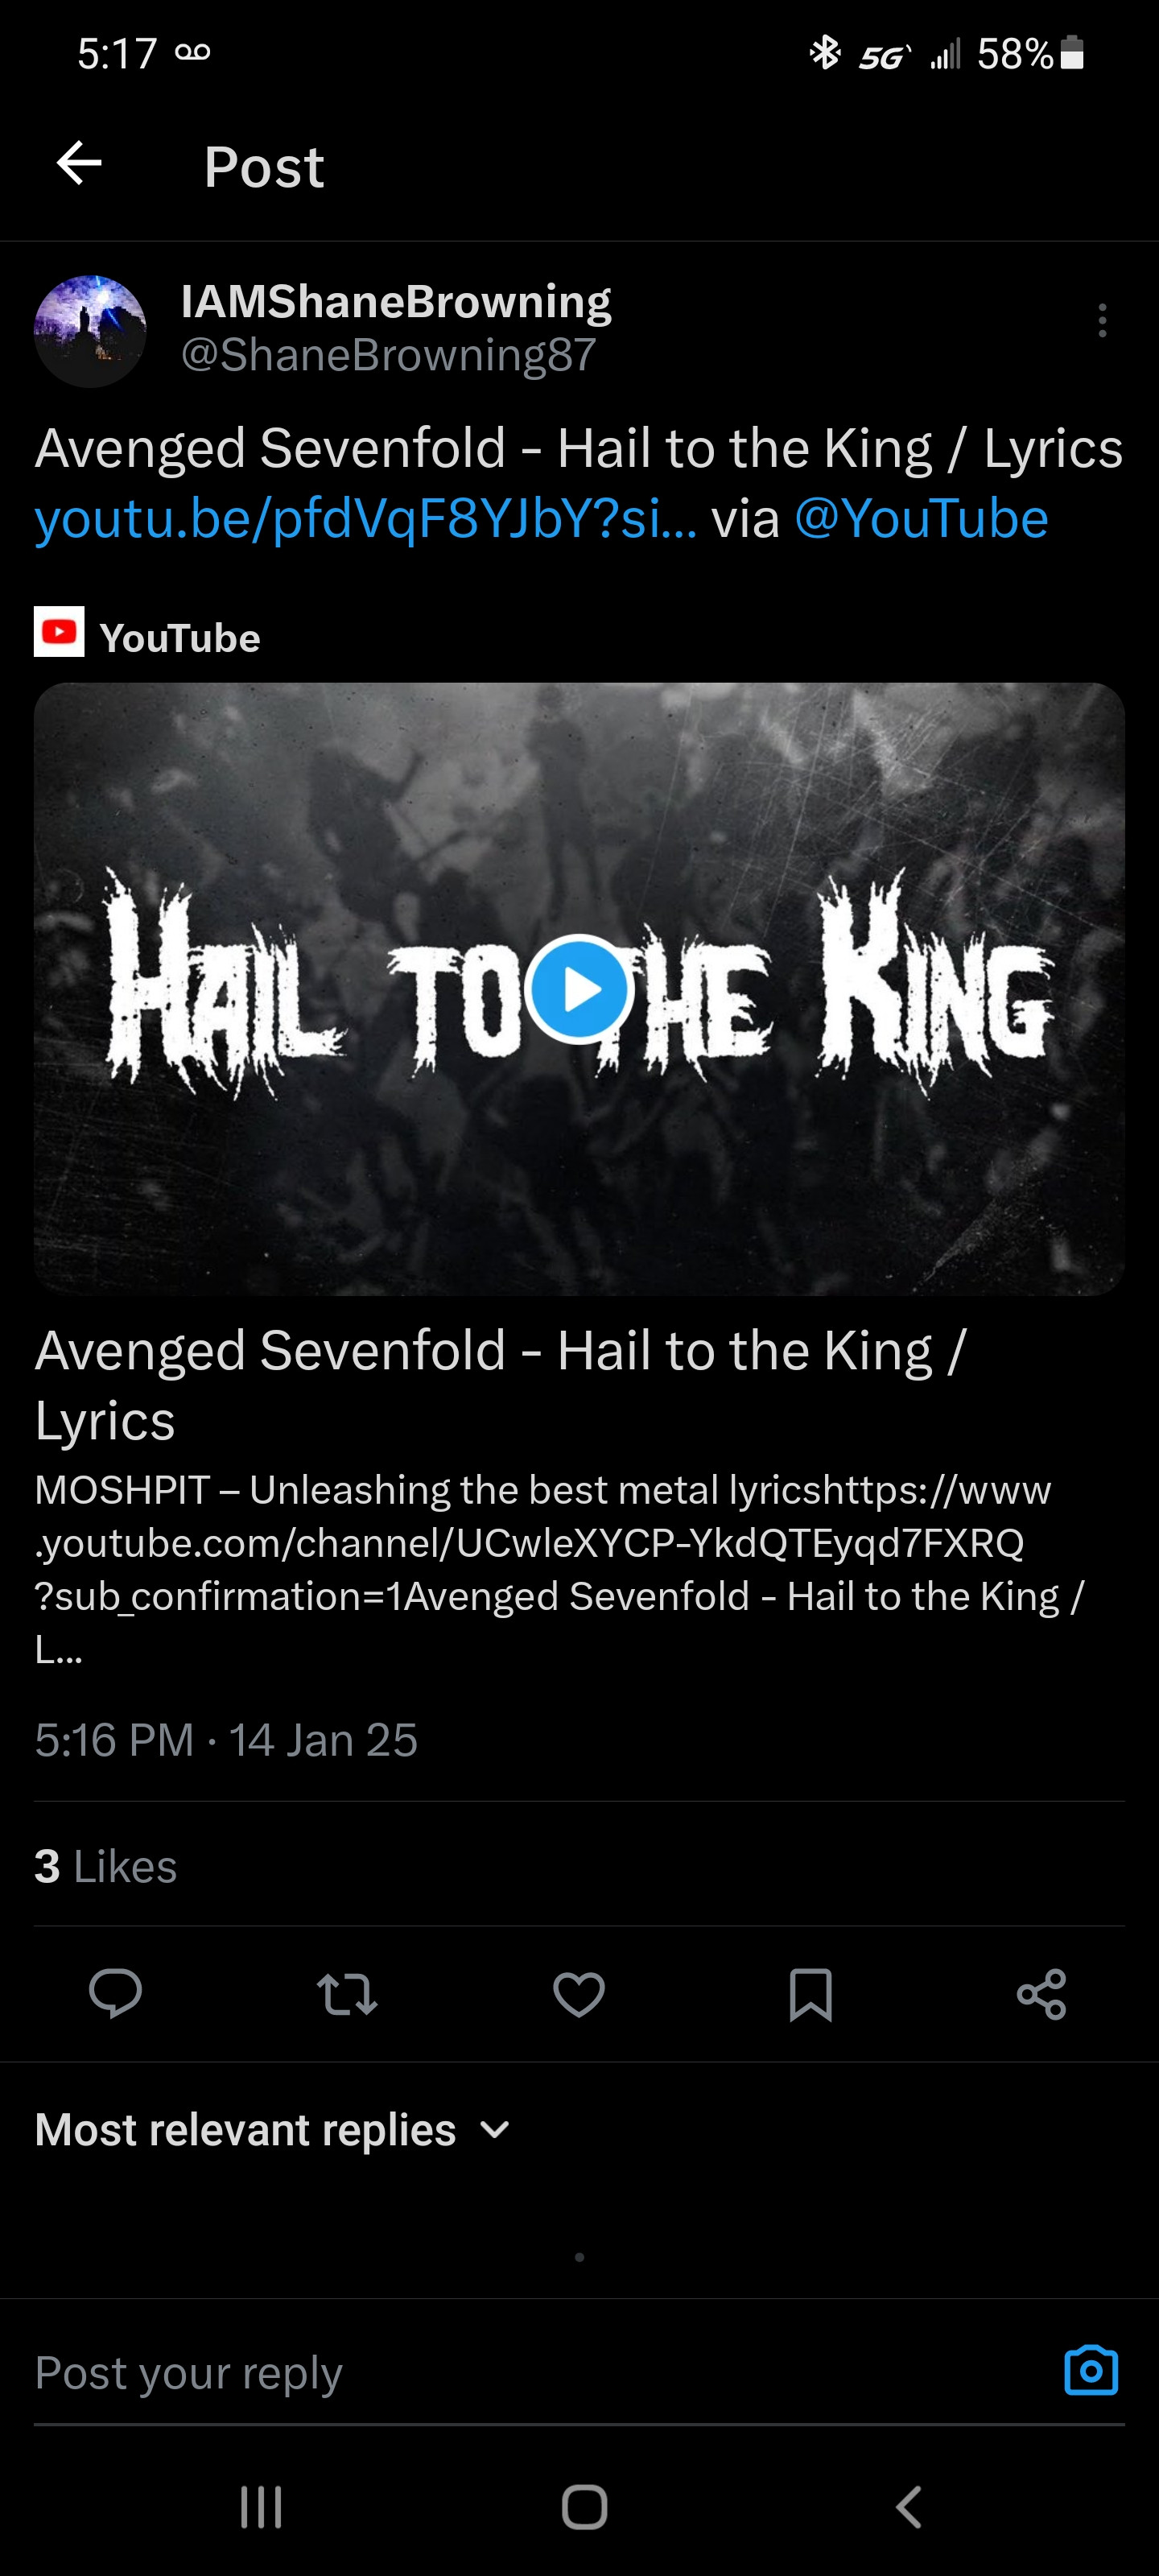
Task: Open the @ShaneBrowning87 username
Action: [x=388, y=355]
